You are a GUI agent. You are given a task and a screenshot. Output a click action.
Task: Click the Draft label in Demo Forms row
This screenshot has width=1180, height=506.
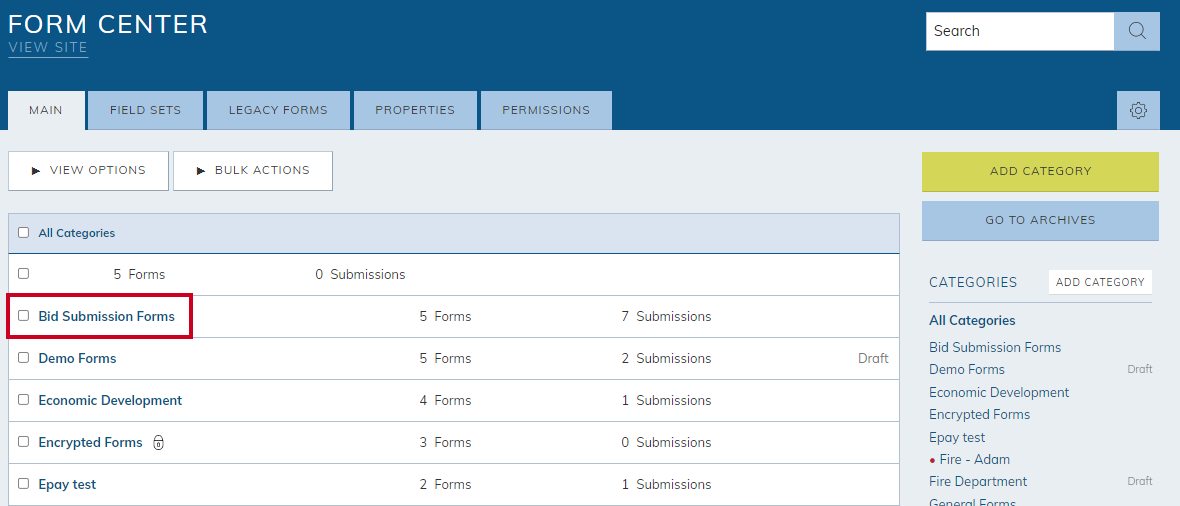[873, 358]
